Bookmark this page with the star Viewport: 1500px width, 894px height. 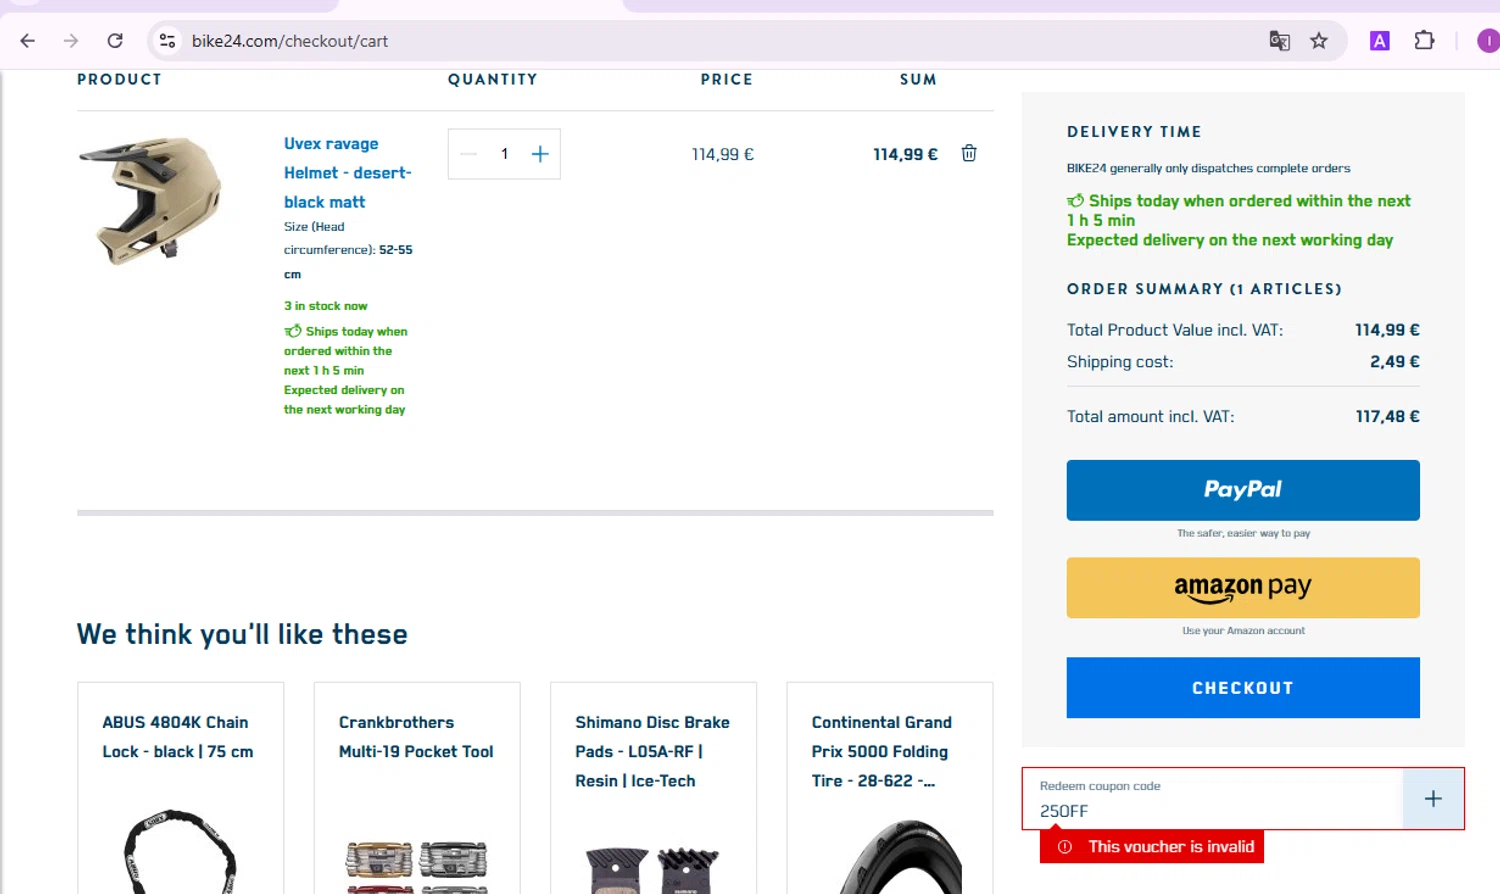pos(1319,41)
